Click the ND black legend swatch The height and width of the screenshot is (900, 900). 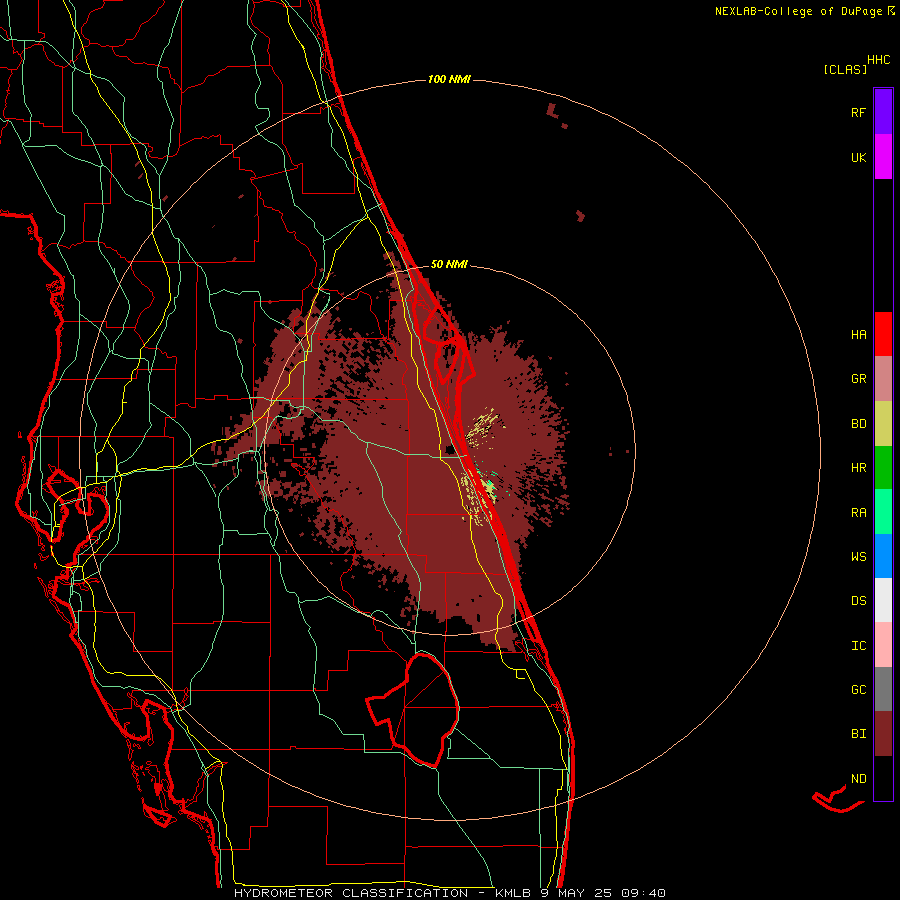[883, 778]
